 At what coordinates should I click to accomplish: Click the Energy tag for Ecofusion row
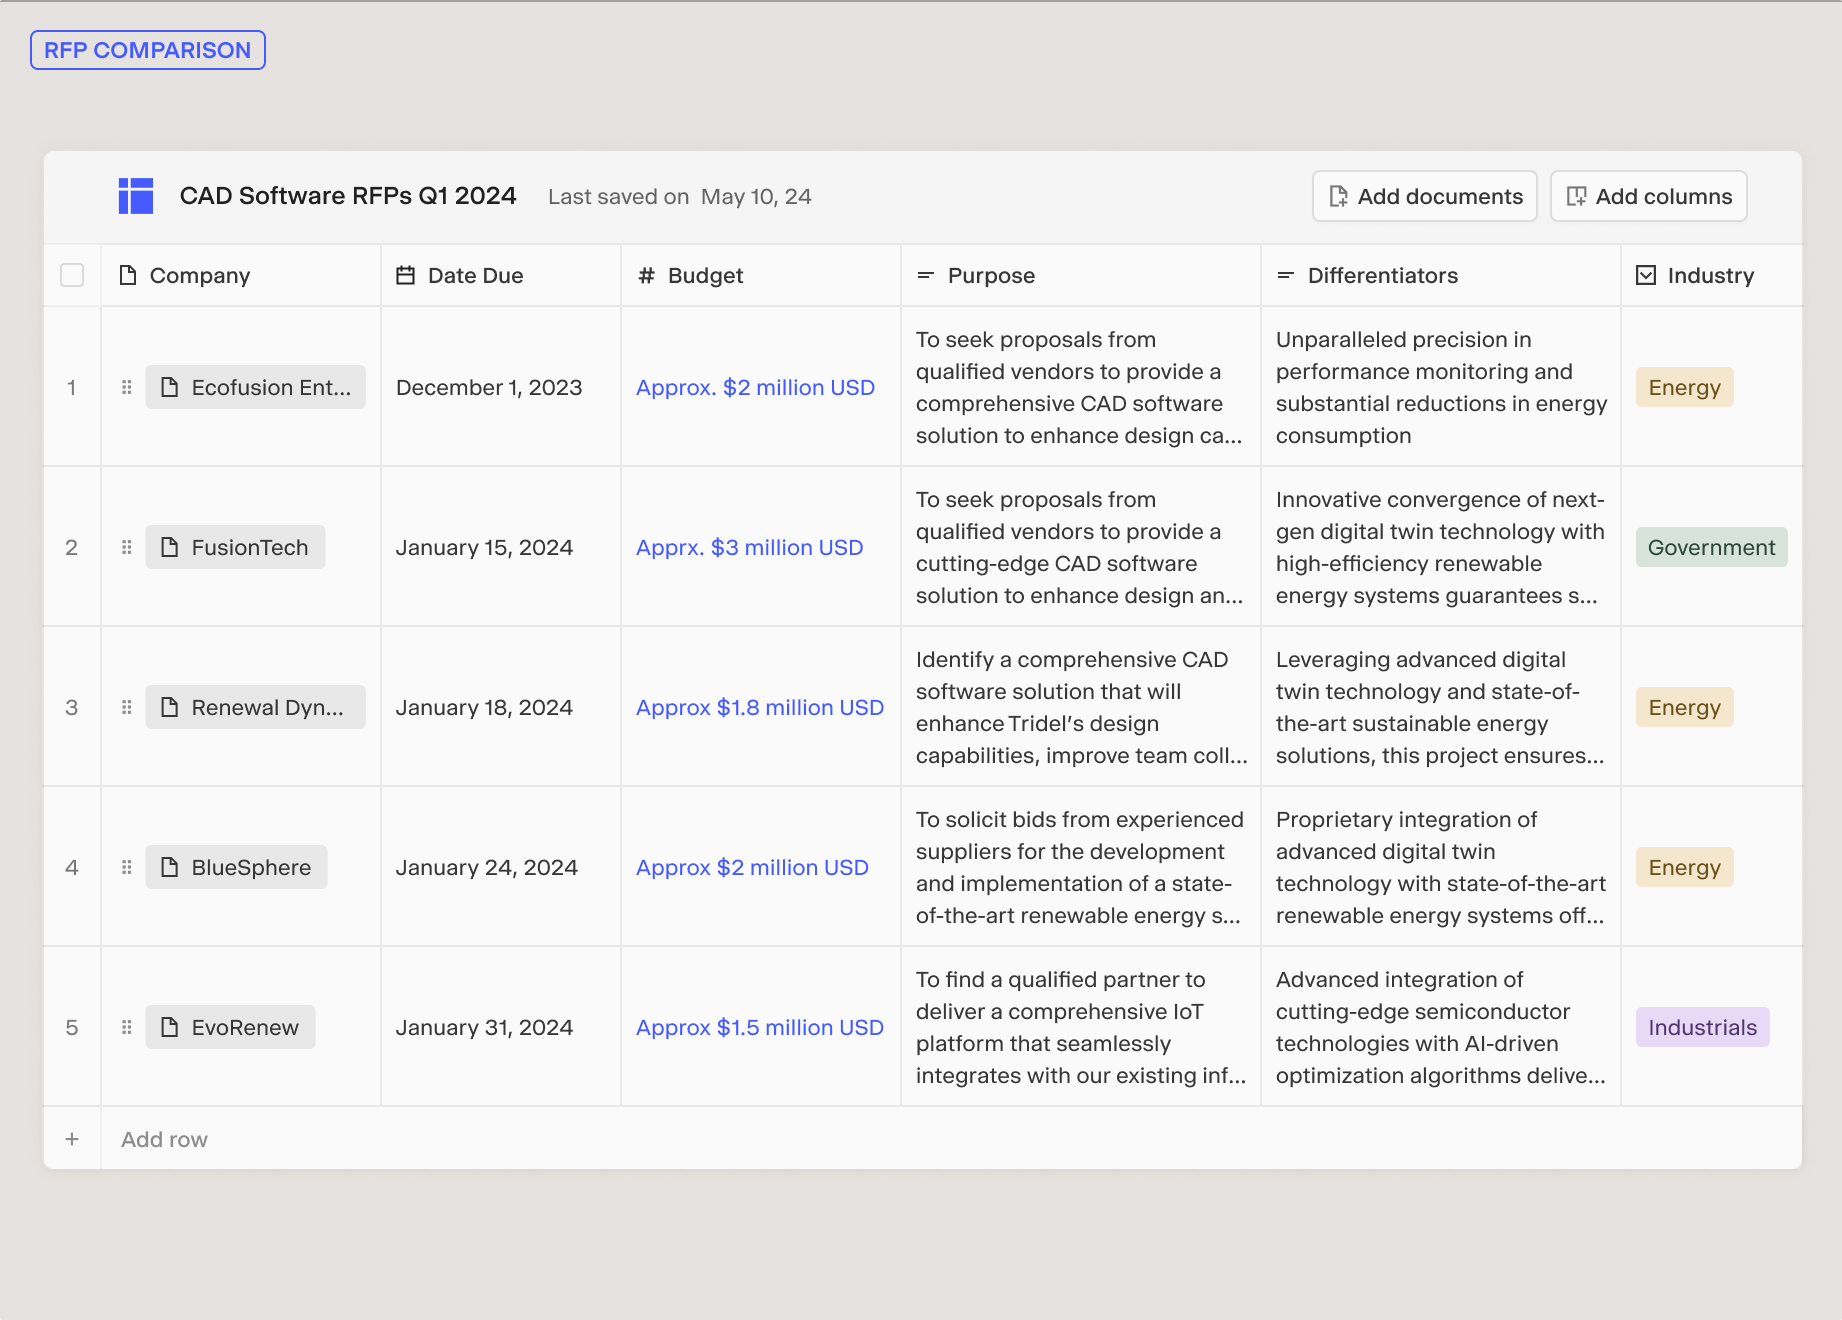1685,387
